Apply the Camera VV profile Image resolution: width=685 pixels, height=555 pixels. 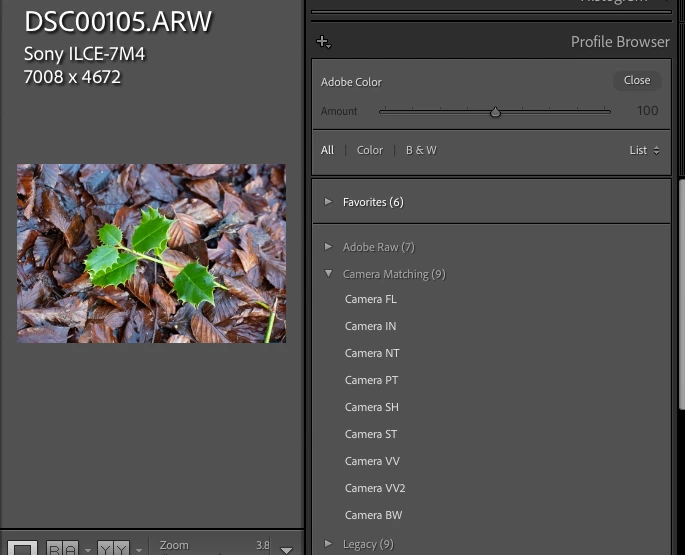click(372, 461)
